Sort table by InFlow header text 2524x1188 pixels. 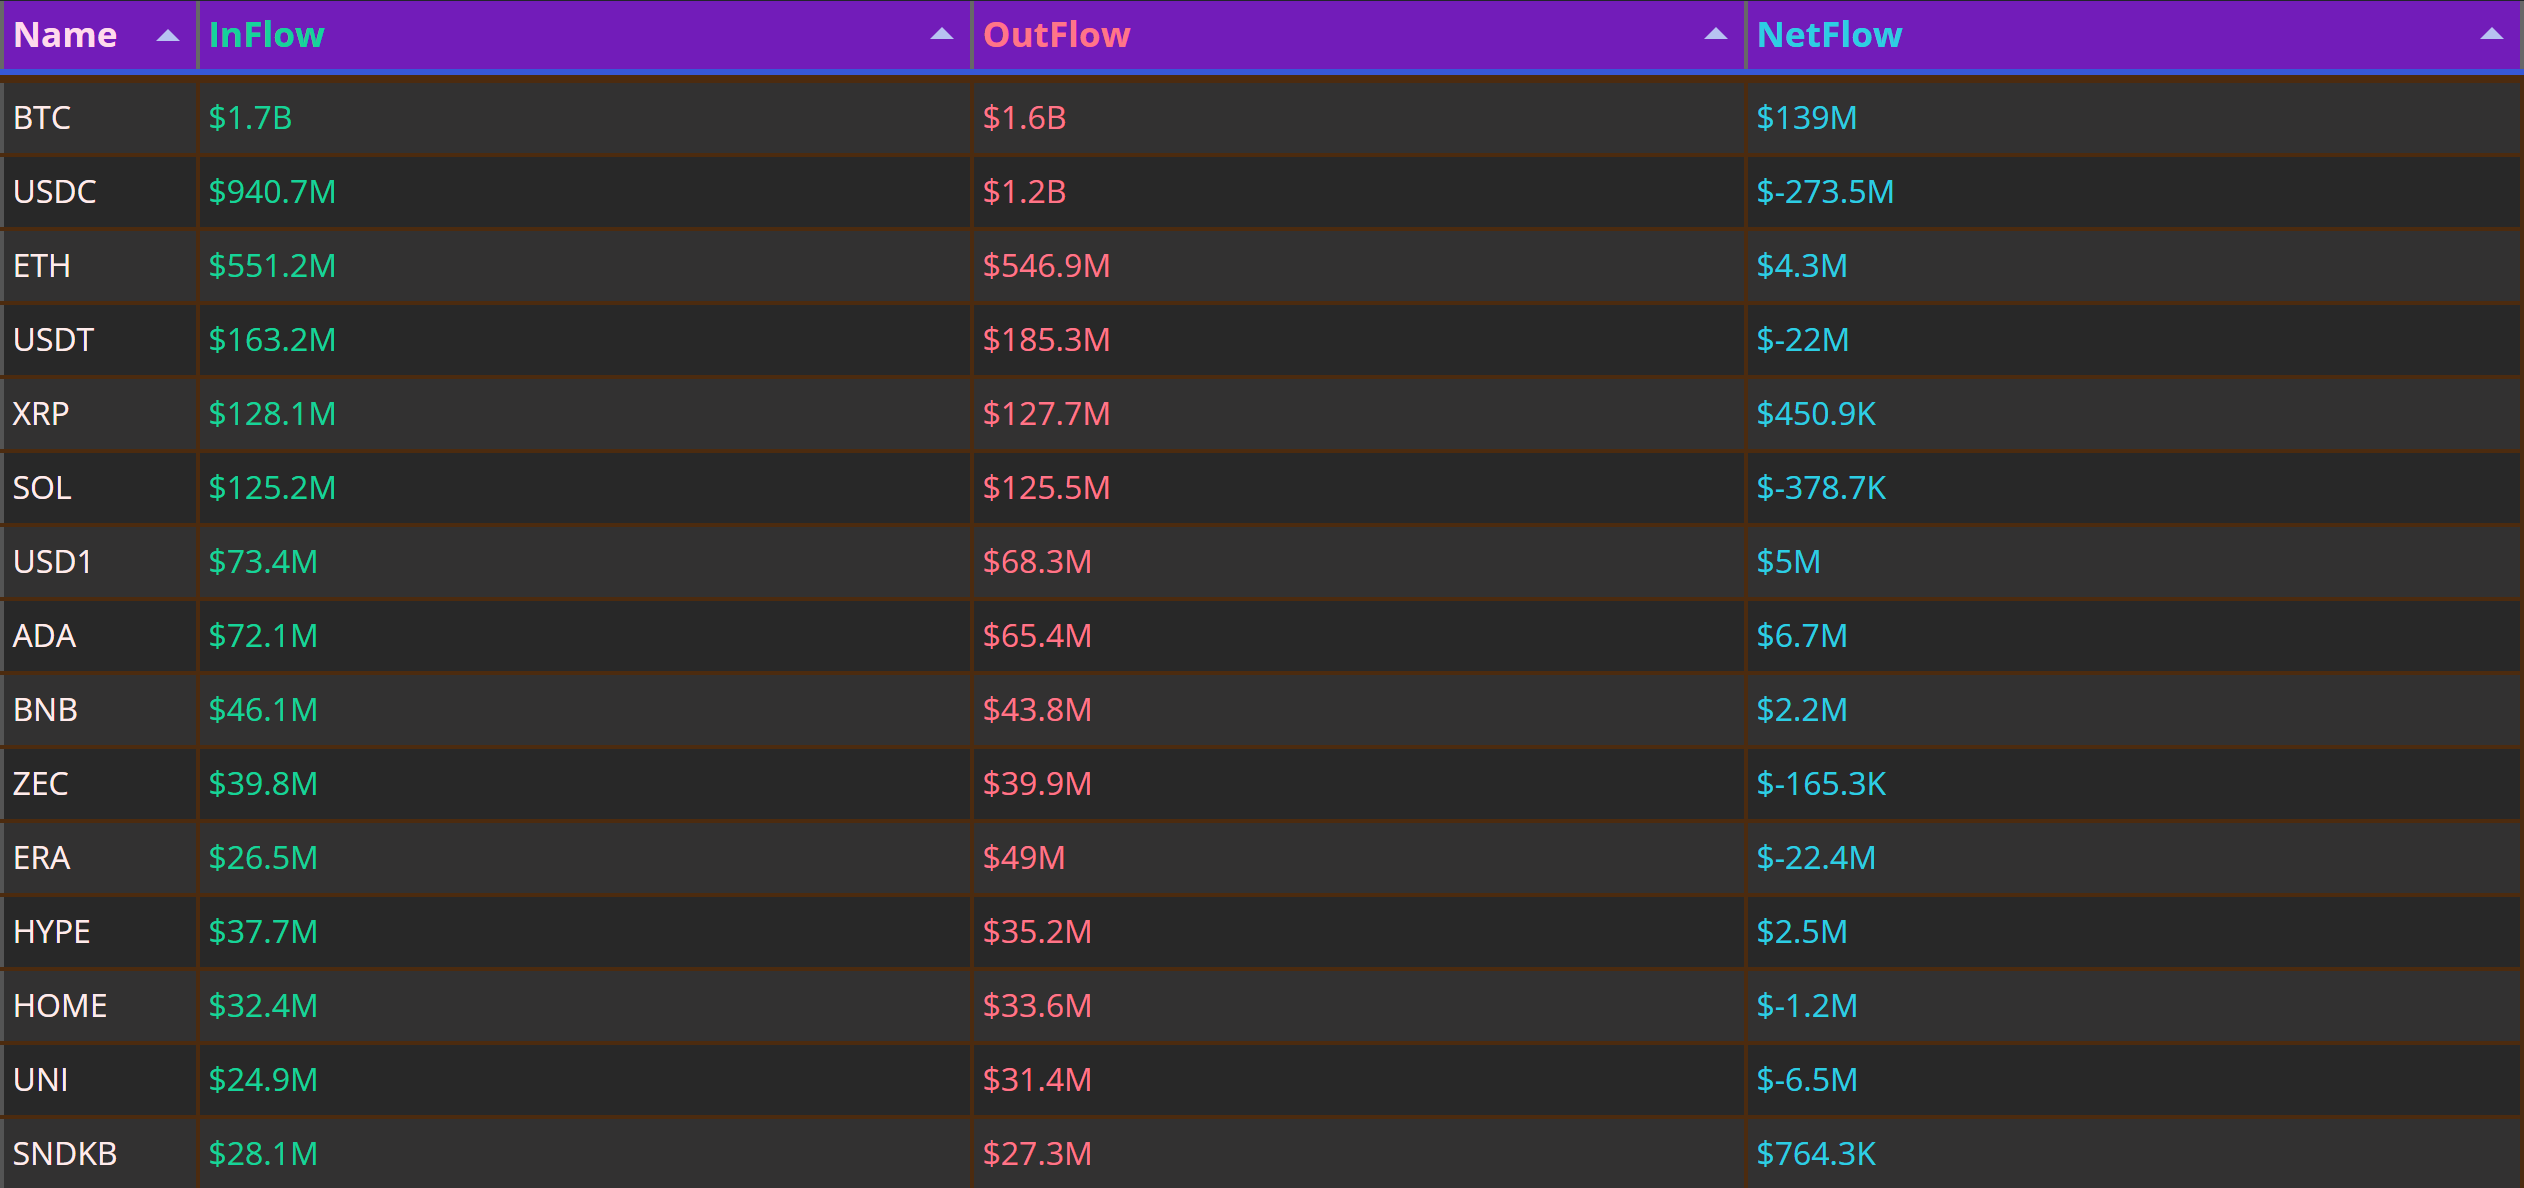click(x=266, y=35)
